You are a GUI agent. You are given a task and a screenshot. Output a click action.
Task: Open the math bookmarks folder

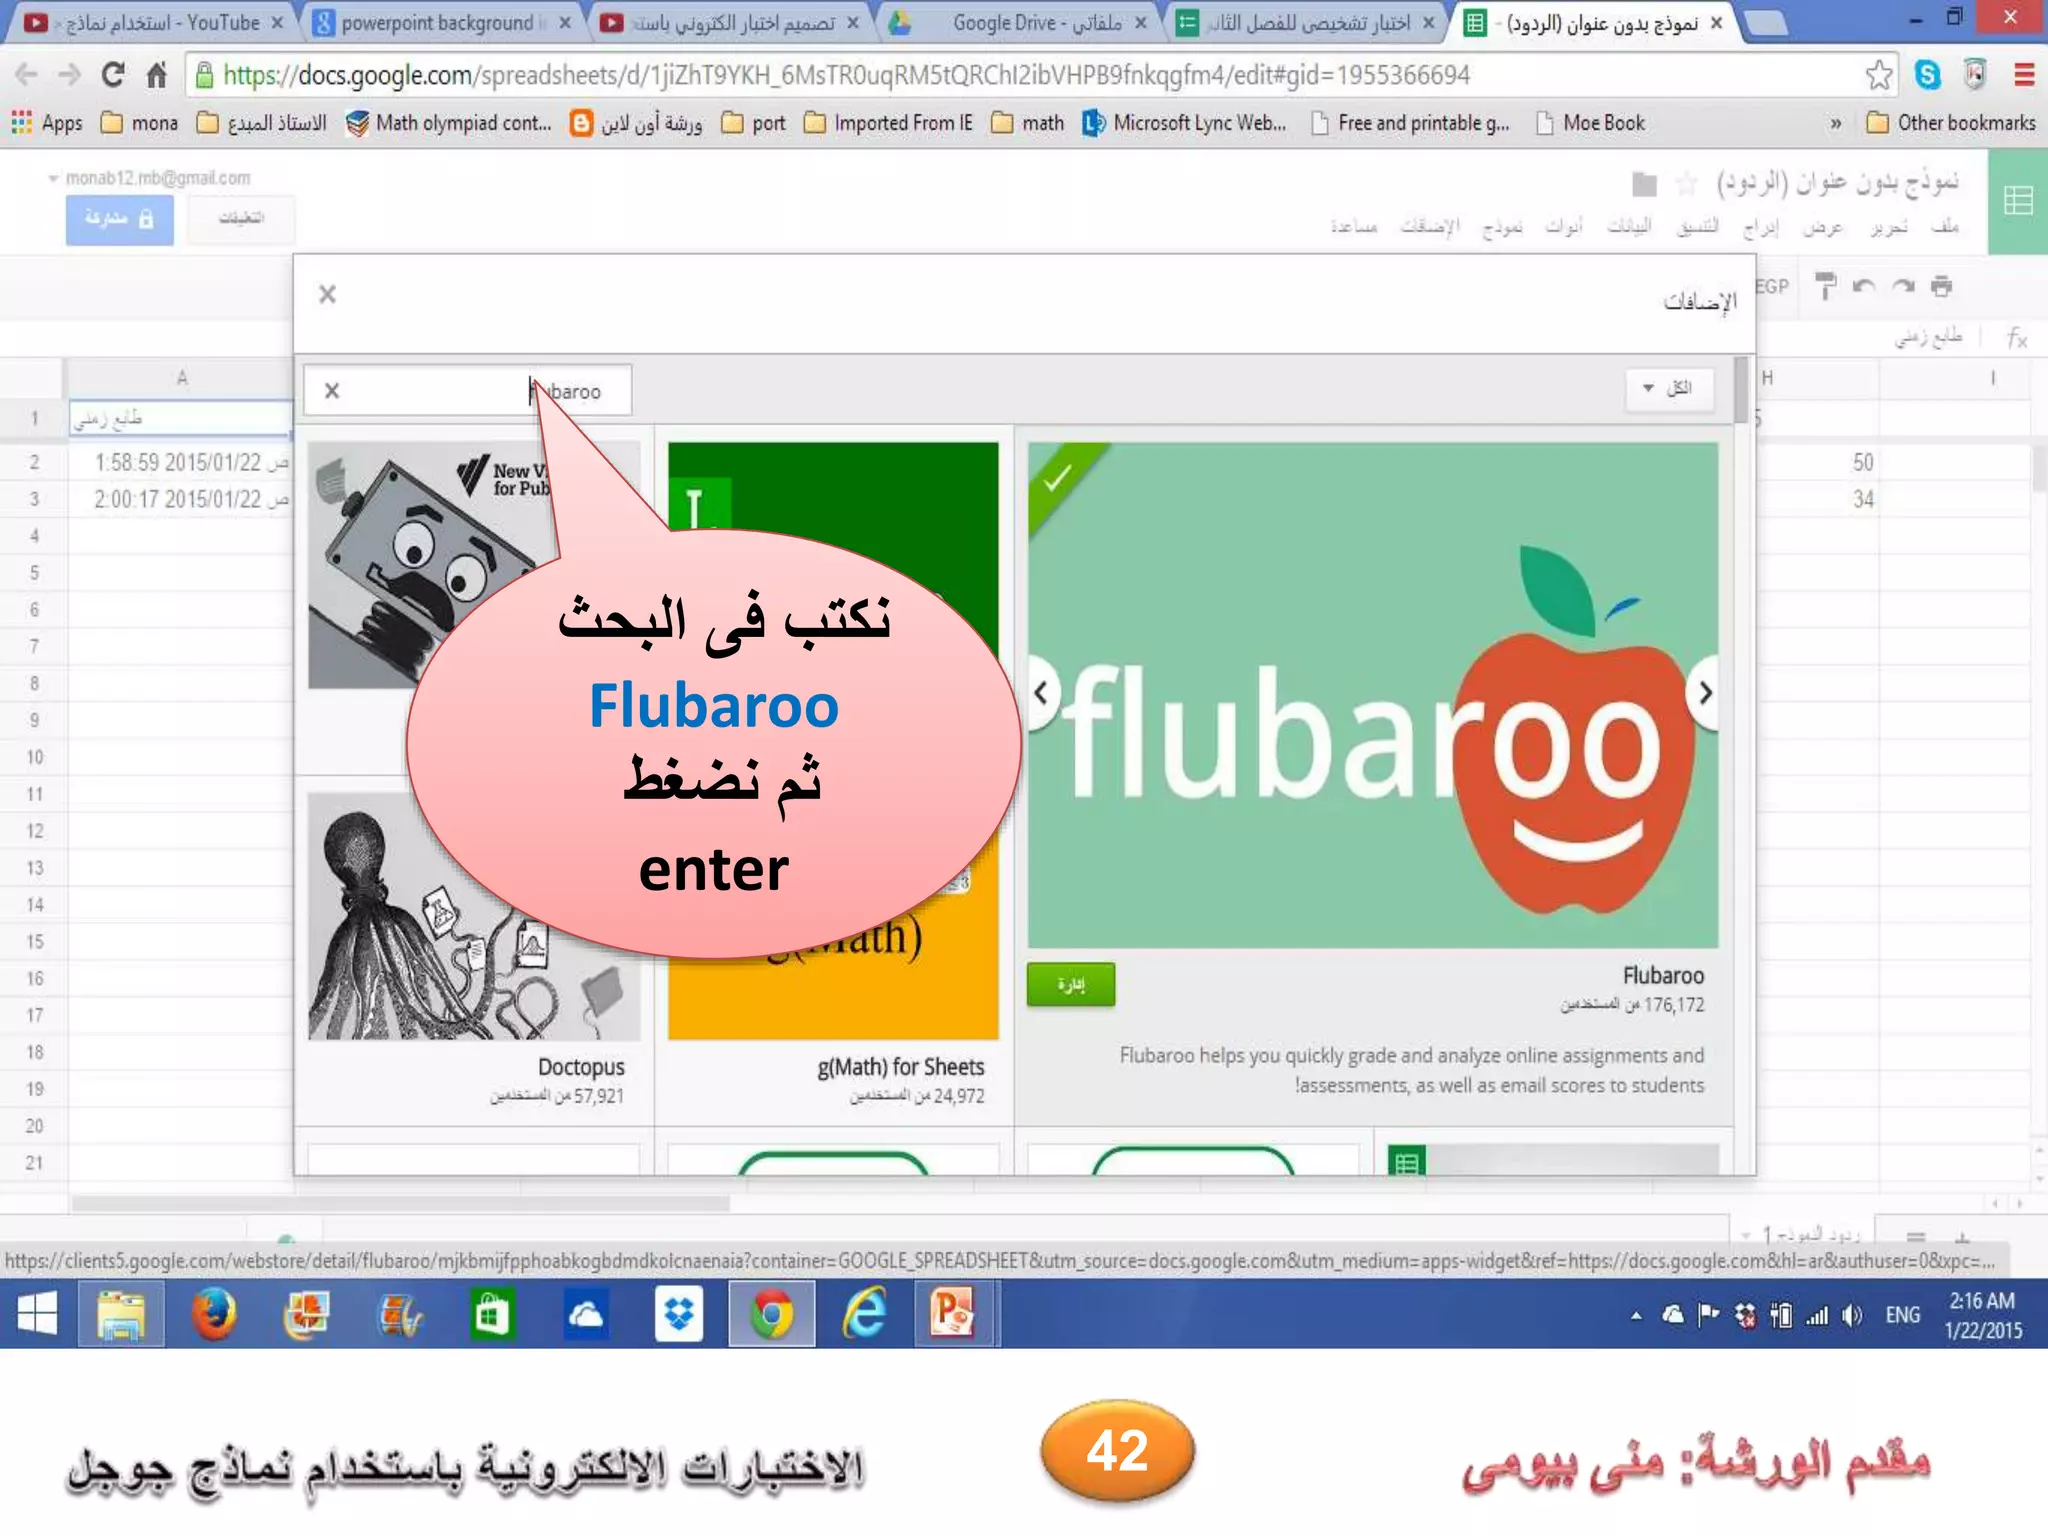pos(1028,123)
